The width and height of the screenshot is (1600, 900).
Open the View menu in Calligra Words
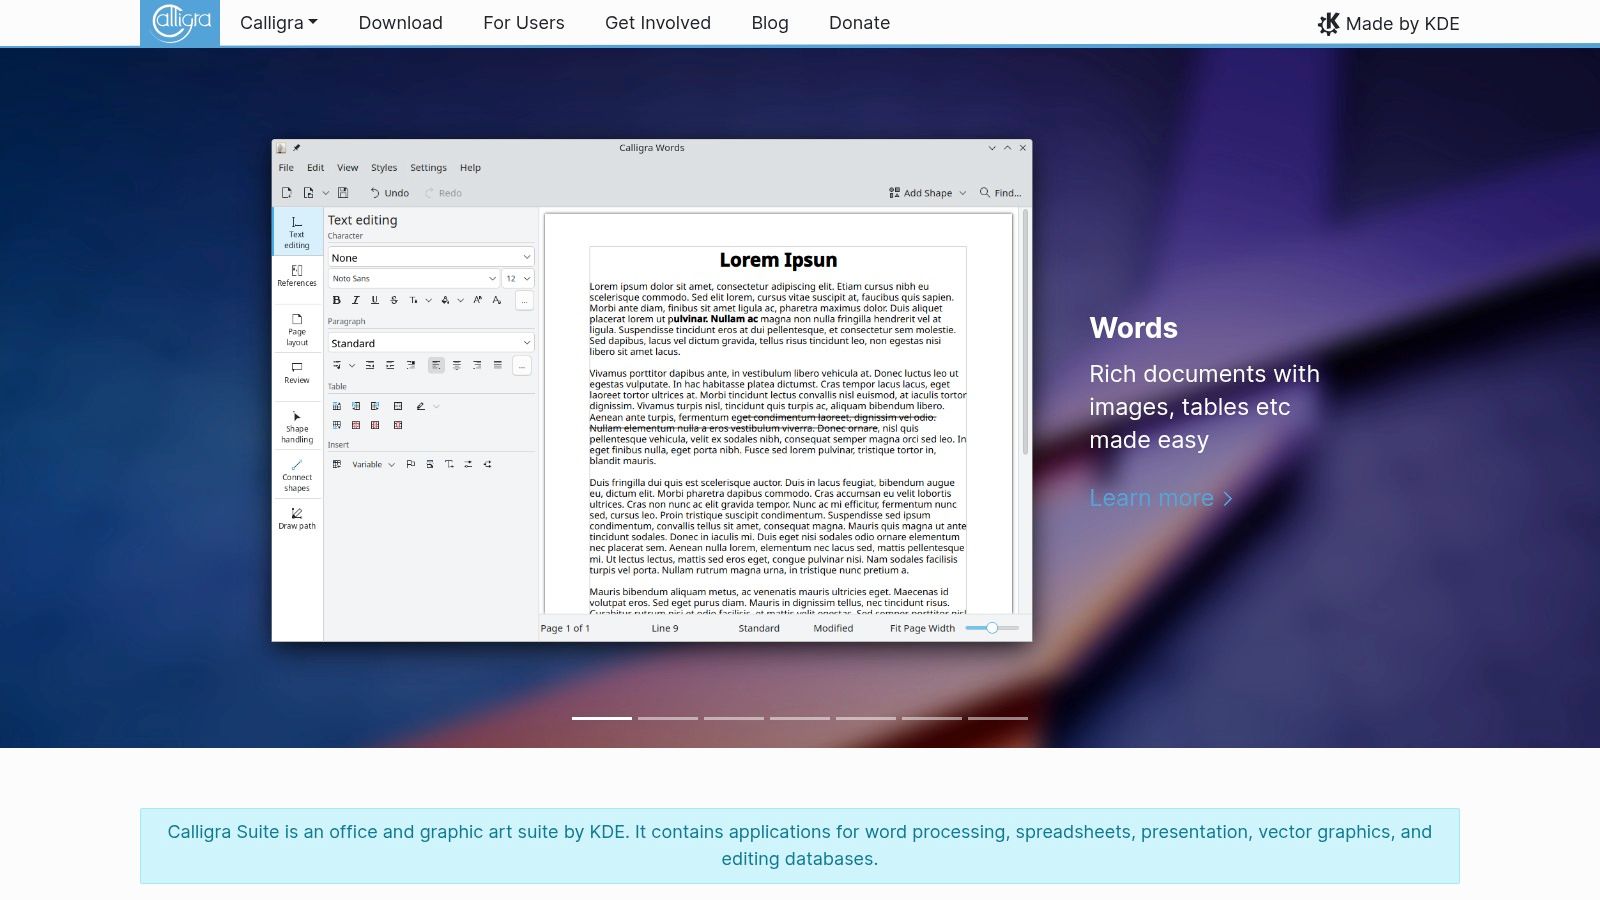[347, 168]
